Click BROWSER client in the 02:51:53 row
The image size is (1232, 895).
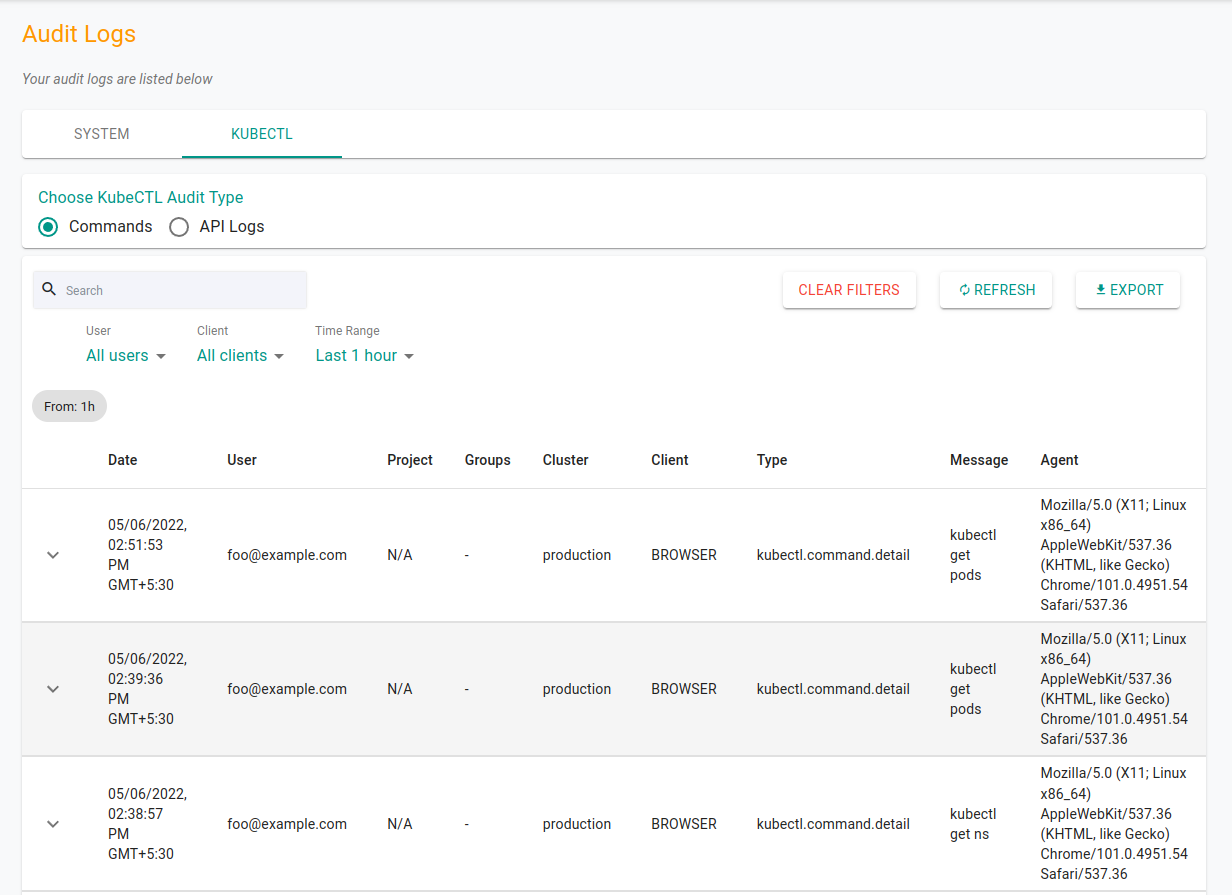pyautogui.click(x=684, y=555)
